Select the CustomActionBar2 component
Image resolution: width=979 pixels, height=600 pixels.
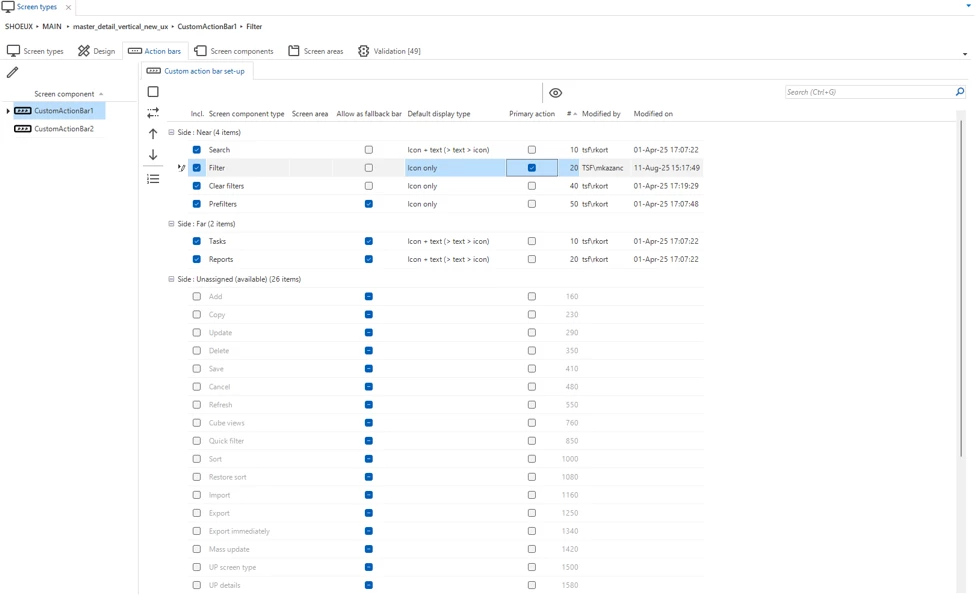(x=63, y=129)
